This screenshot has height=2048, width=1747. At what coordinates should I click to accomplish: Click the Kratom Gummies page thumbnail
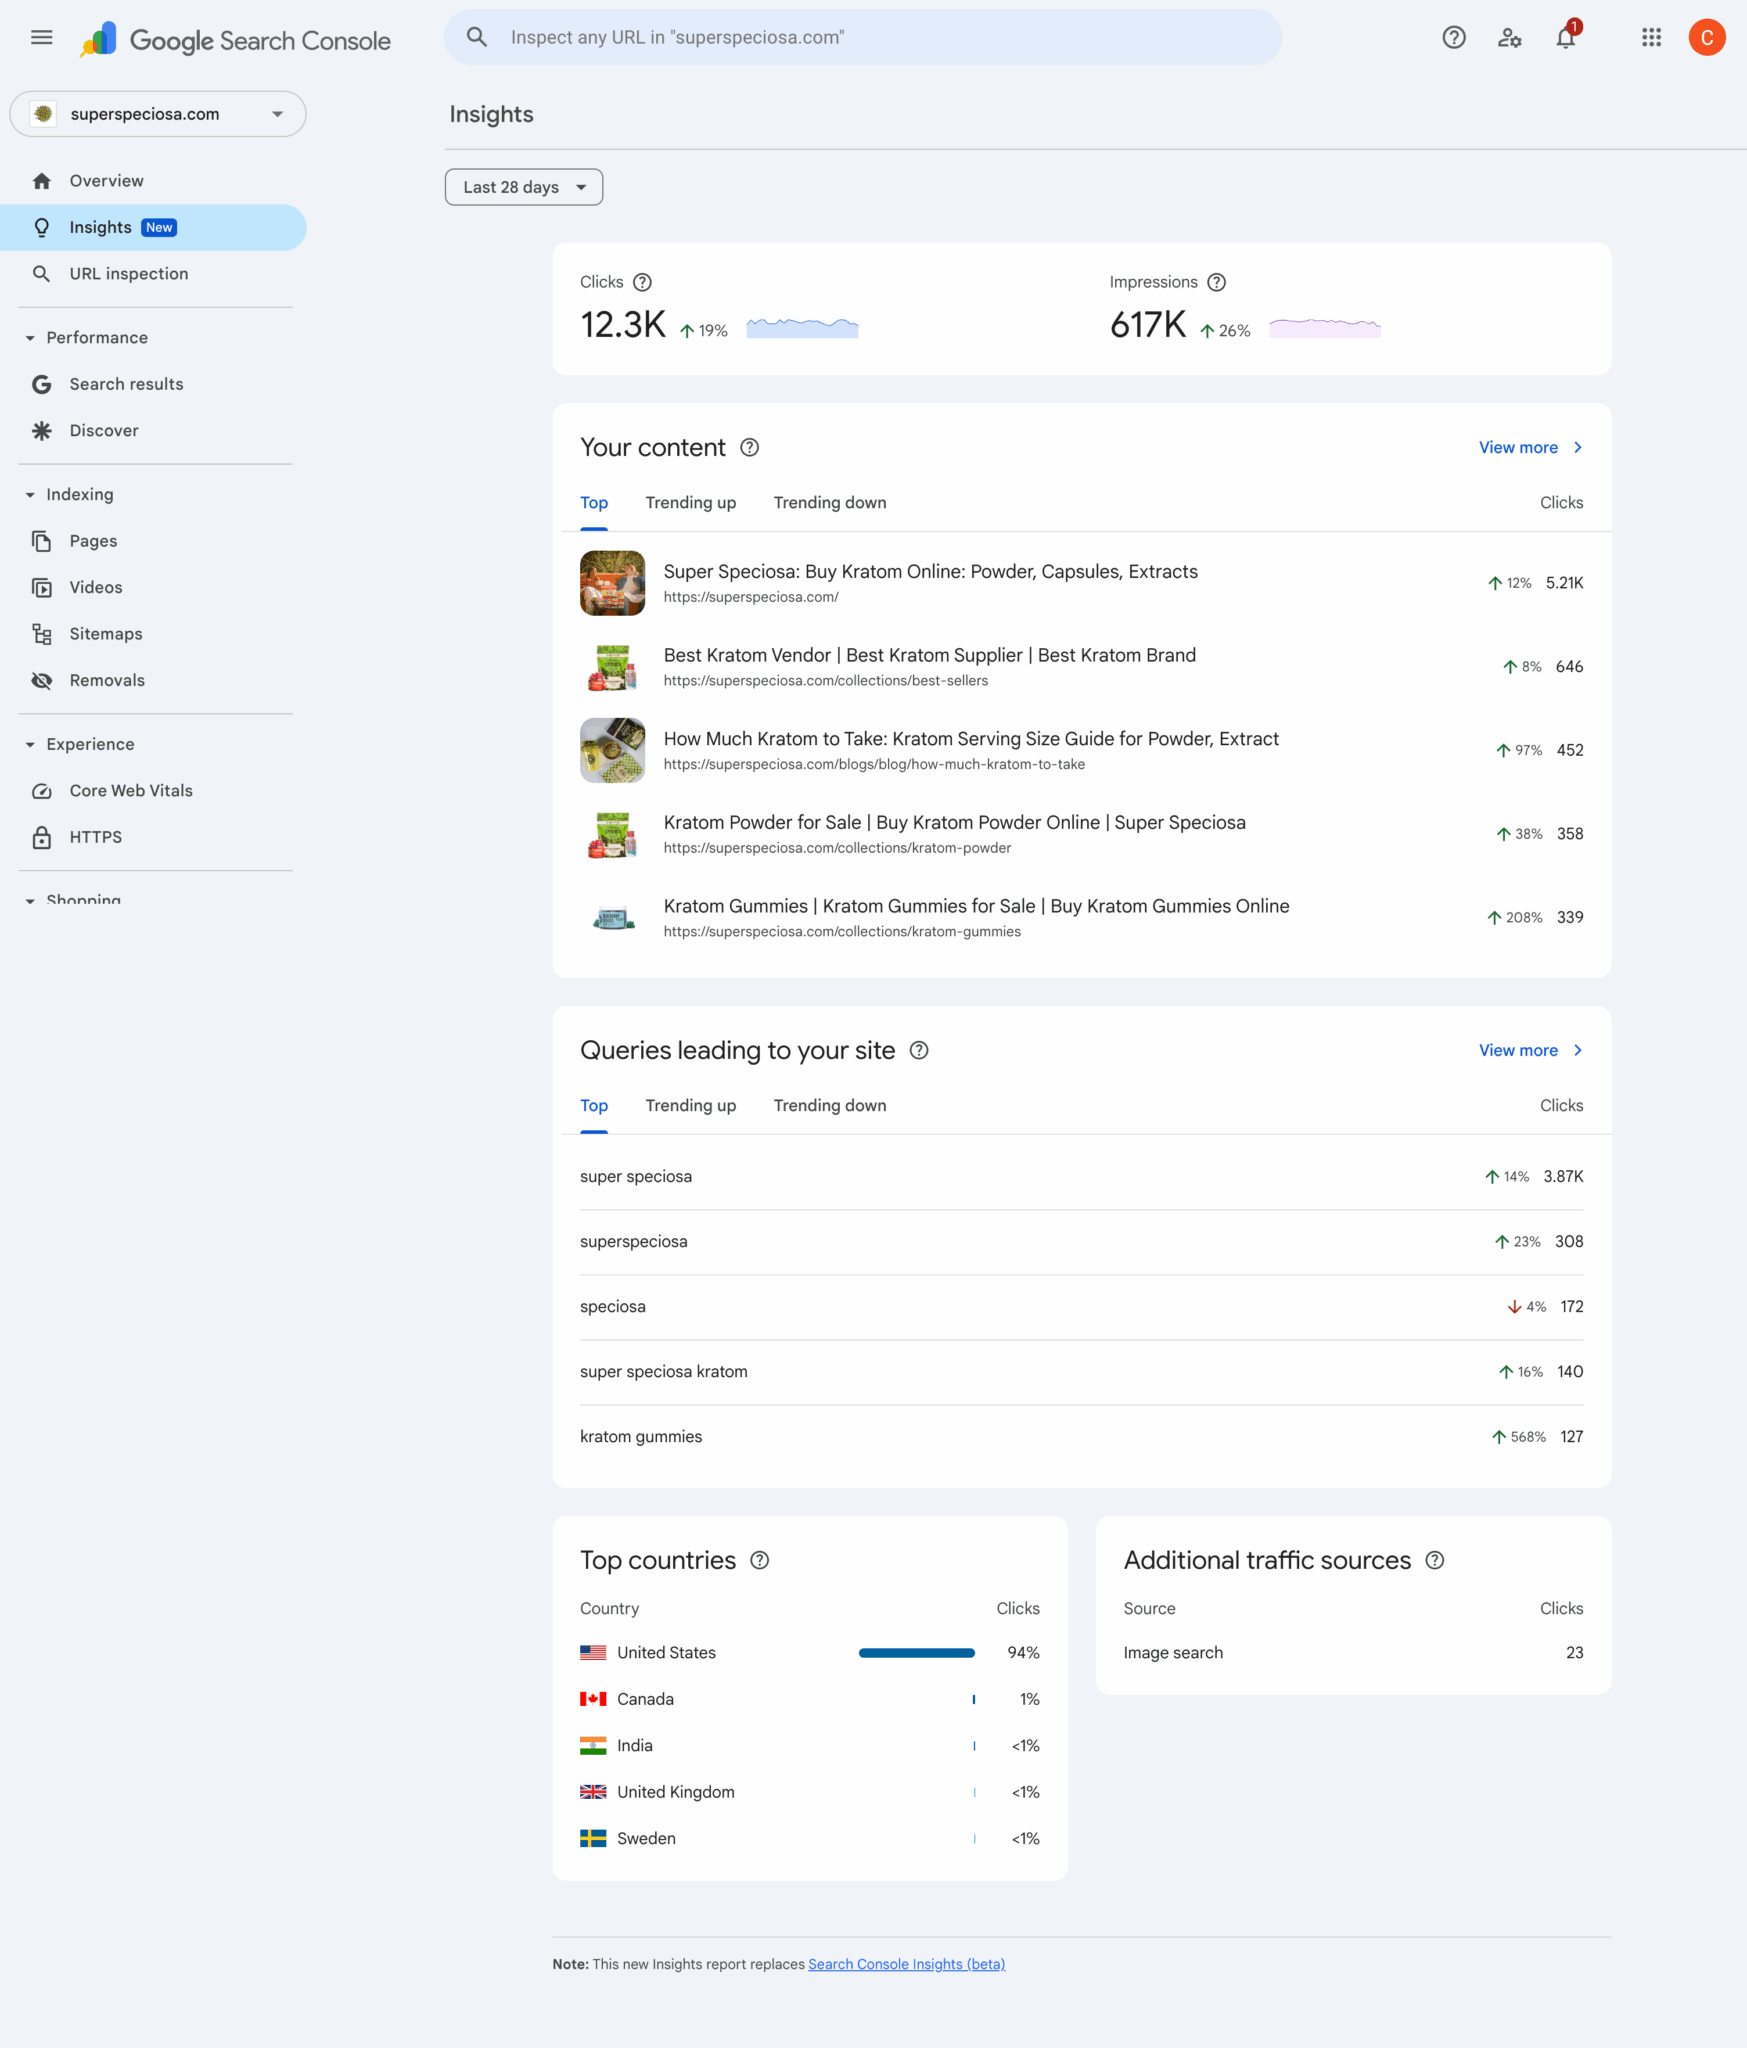[x=612, y=918]
